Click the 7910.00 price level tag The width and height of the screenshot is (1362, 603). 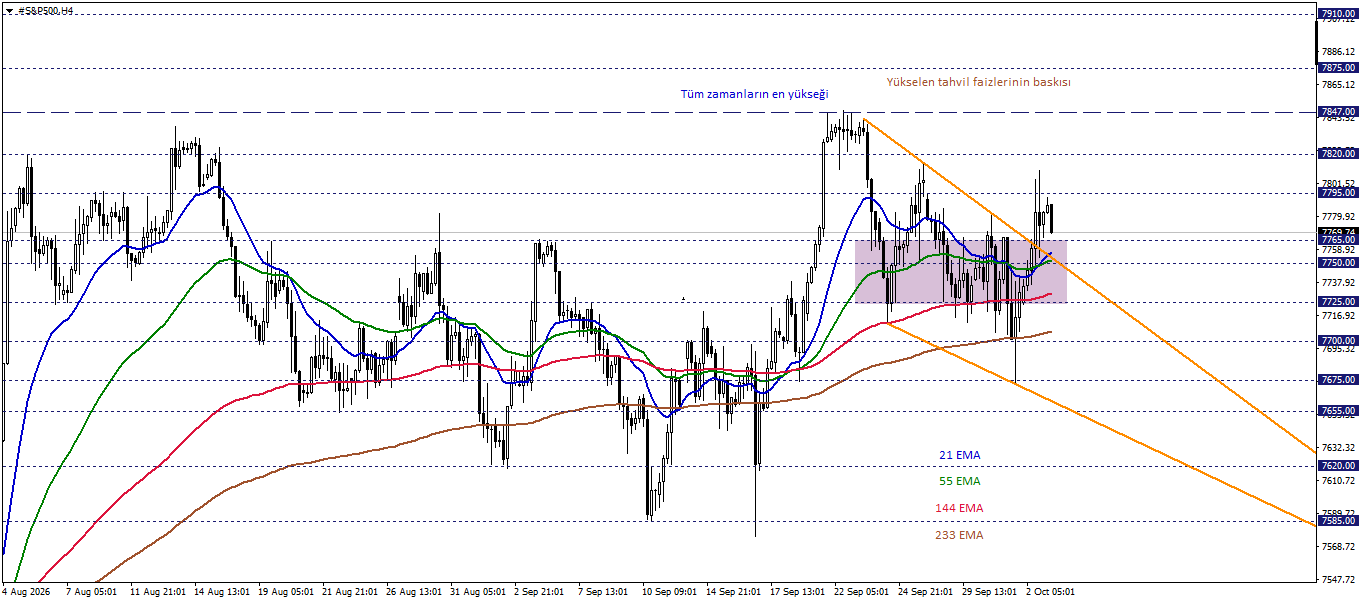pyautogui.click(x=1338, y=14)
